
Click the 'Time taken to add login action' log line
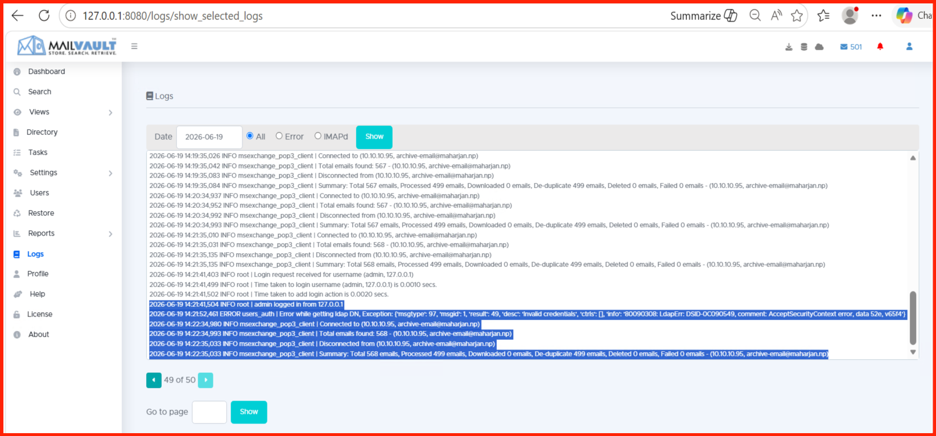point(269,294)
